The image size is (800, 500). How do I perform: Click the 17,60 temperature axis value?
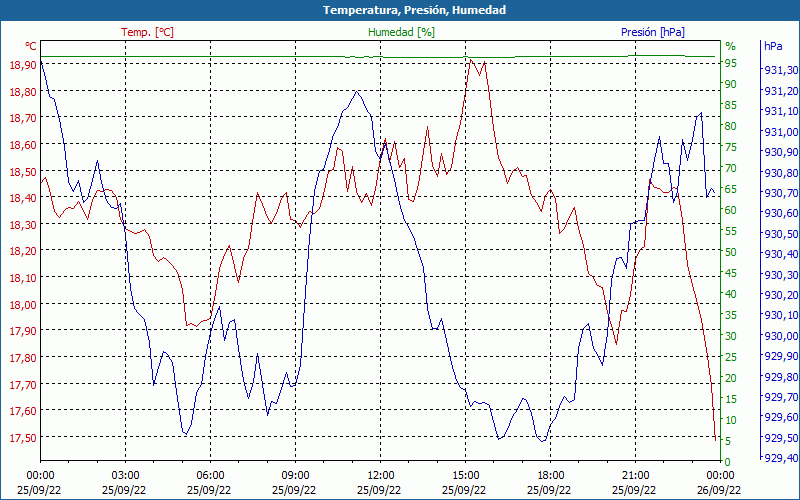tap(23, 411)
